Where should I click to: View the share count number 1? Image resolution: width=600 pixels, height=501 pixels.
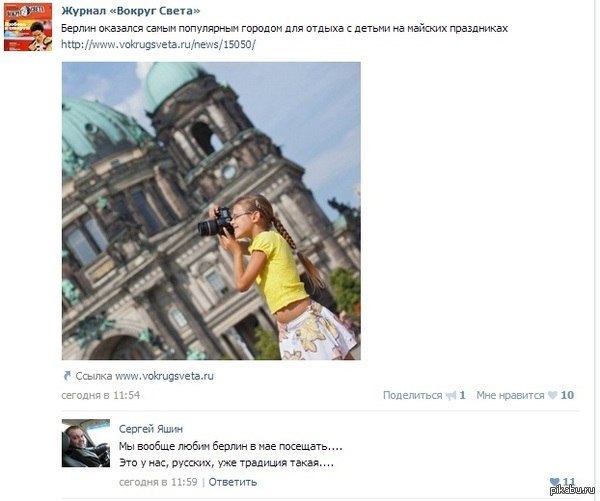462,395
